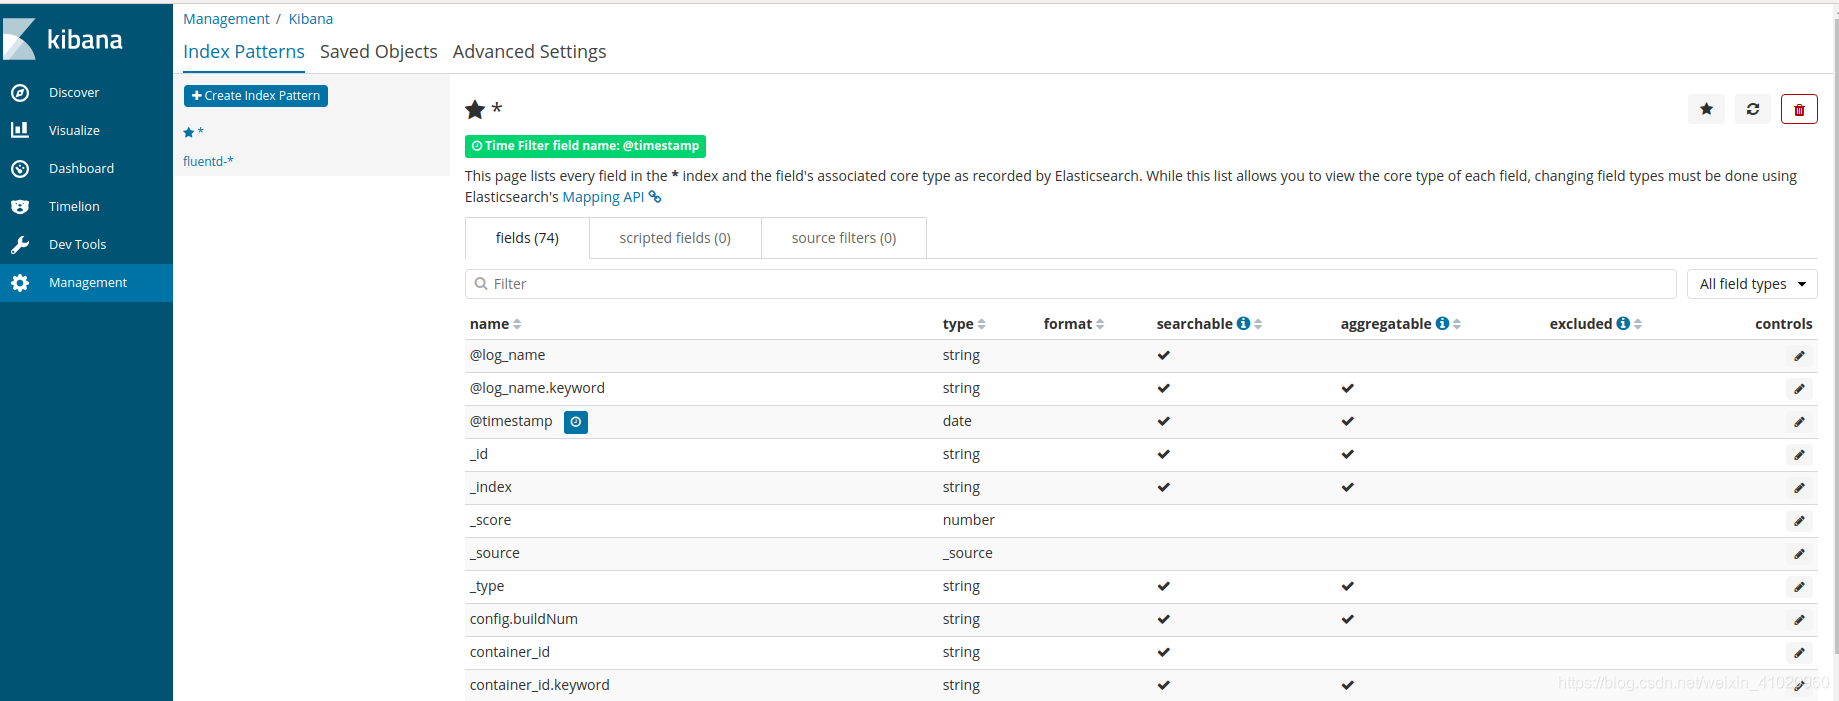Viewport: 1839px width, 701px height.
Task: Select the fluentd-* index pattern
Action: coord(208,161)
